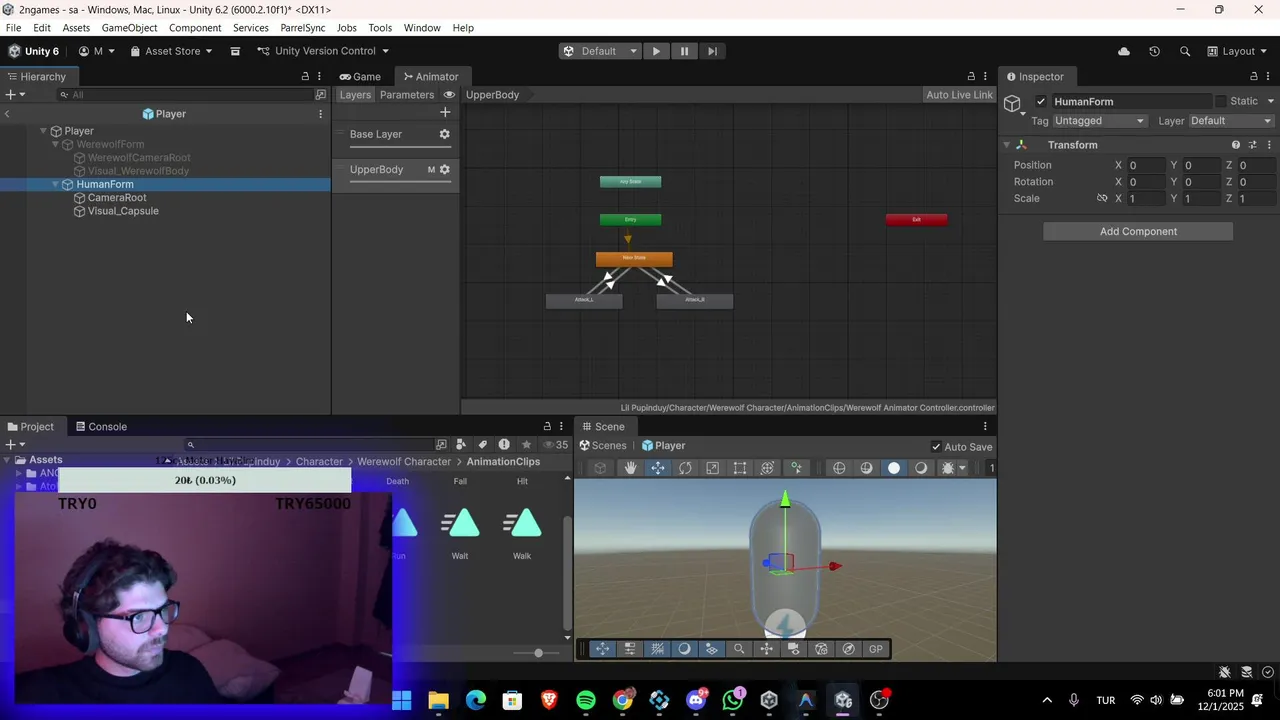1280x720 pixels.
Task: Open the GameObject menu
Action: pyautogui.click(x=129, y=28)
